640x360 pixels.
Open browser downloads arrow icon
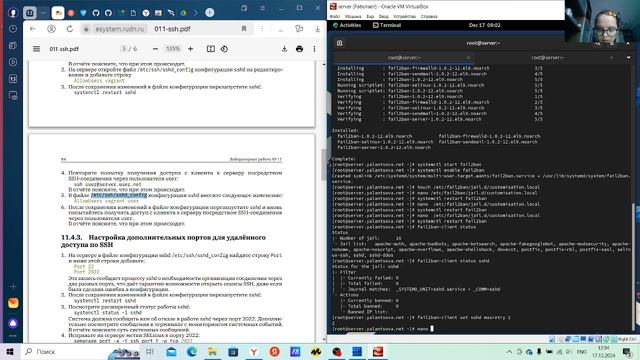click(x=317, y=29)
